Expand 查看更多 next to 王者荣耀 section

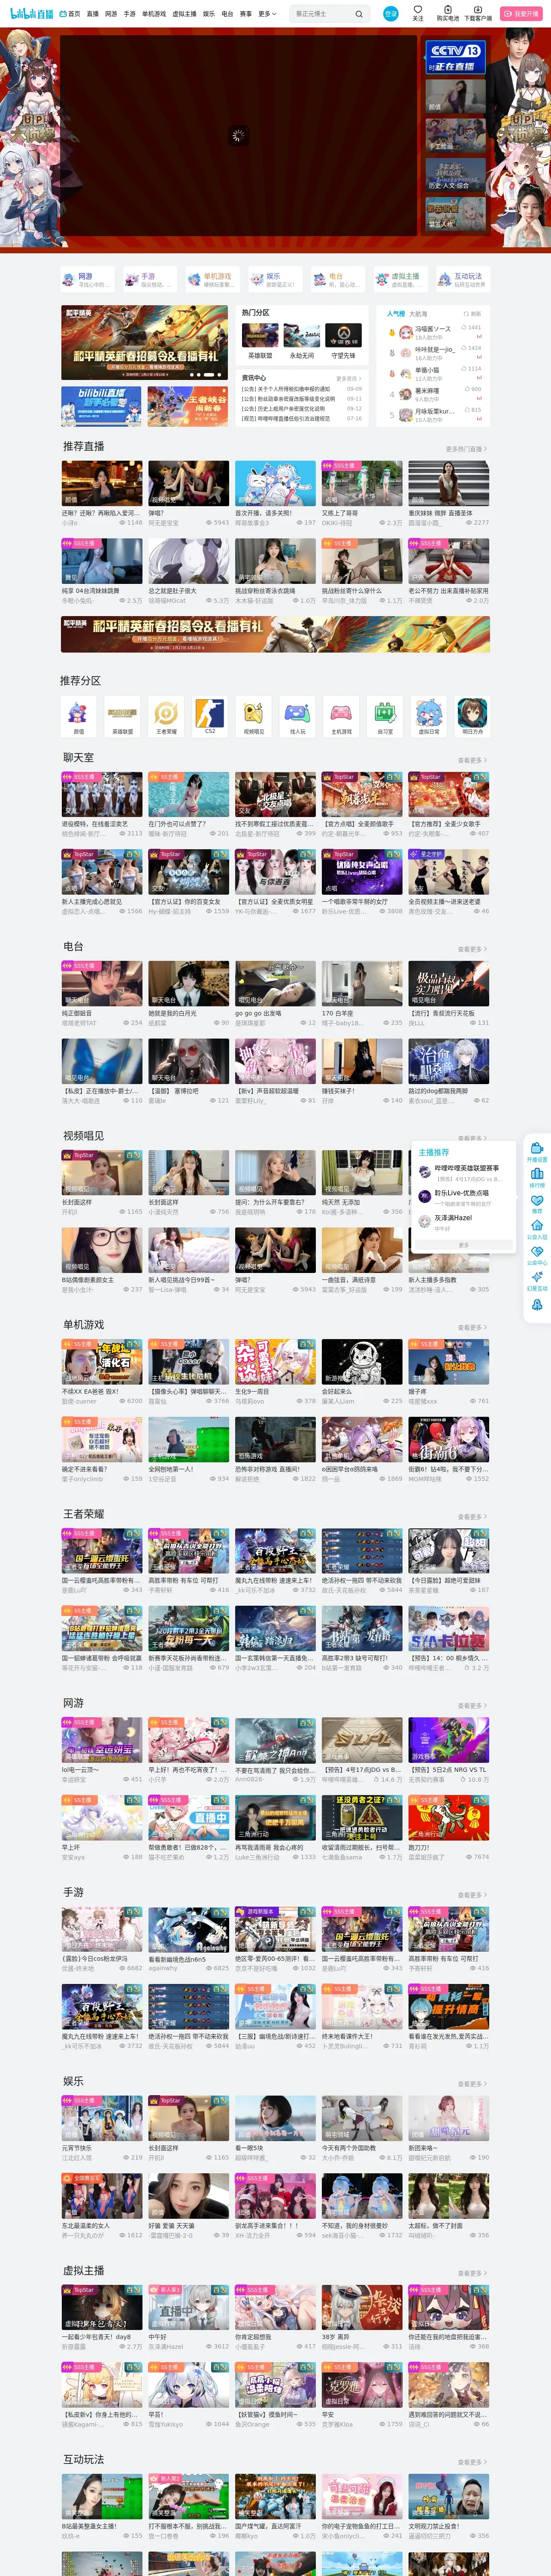pos(472,1516)
